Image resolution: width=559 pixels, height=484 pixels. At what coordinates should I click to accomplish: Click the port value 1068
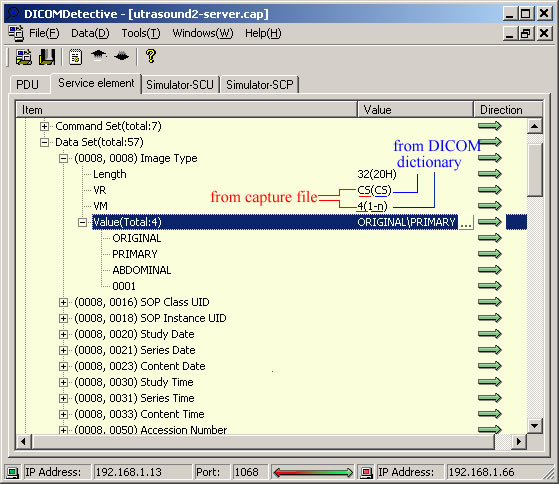coord(250,473)
